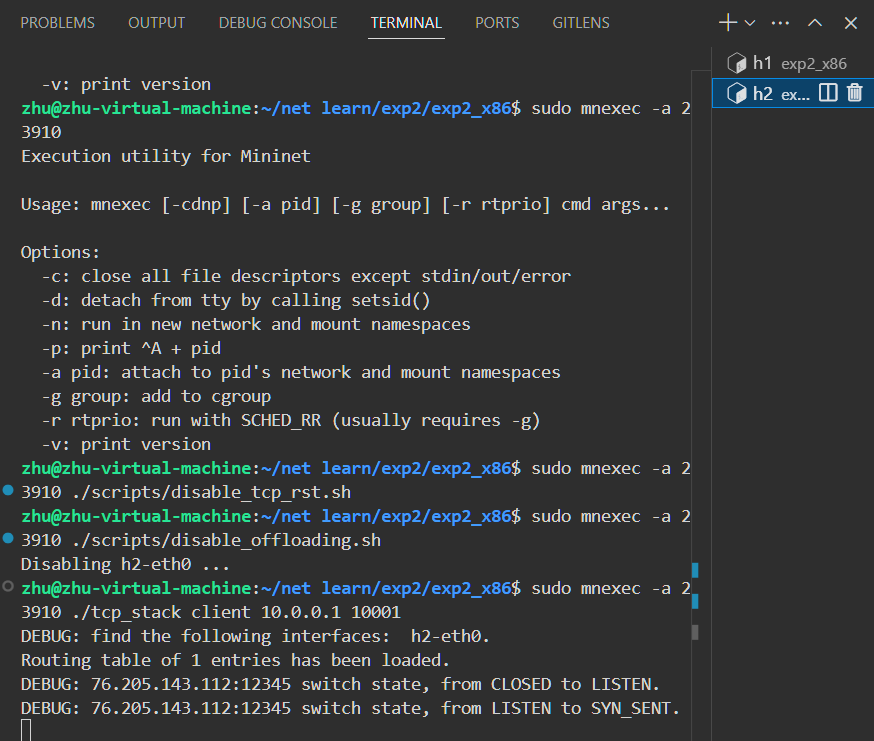Click the "-a pid: attach to pid's network" line
874x741 pixels.
301,372
